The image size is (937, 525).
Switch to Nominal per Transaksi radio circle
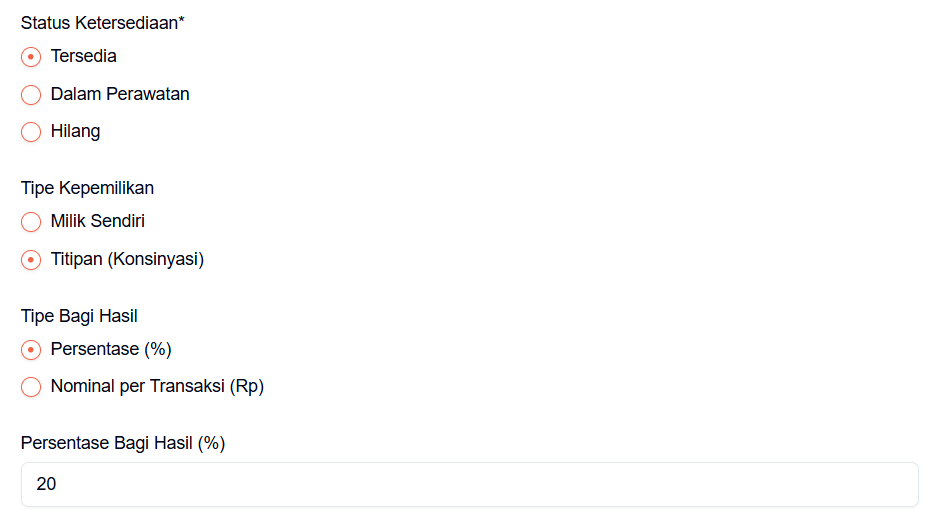[x=31, y=387]
